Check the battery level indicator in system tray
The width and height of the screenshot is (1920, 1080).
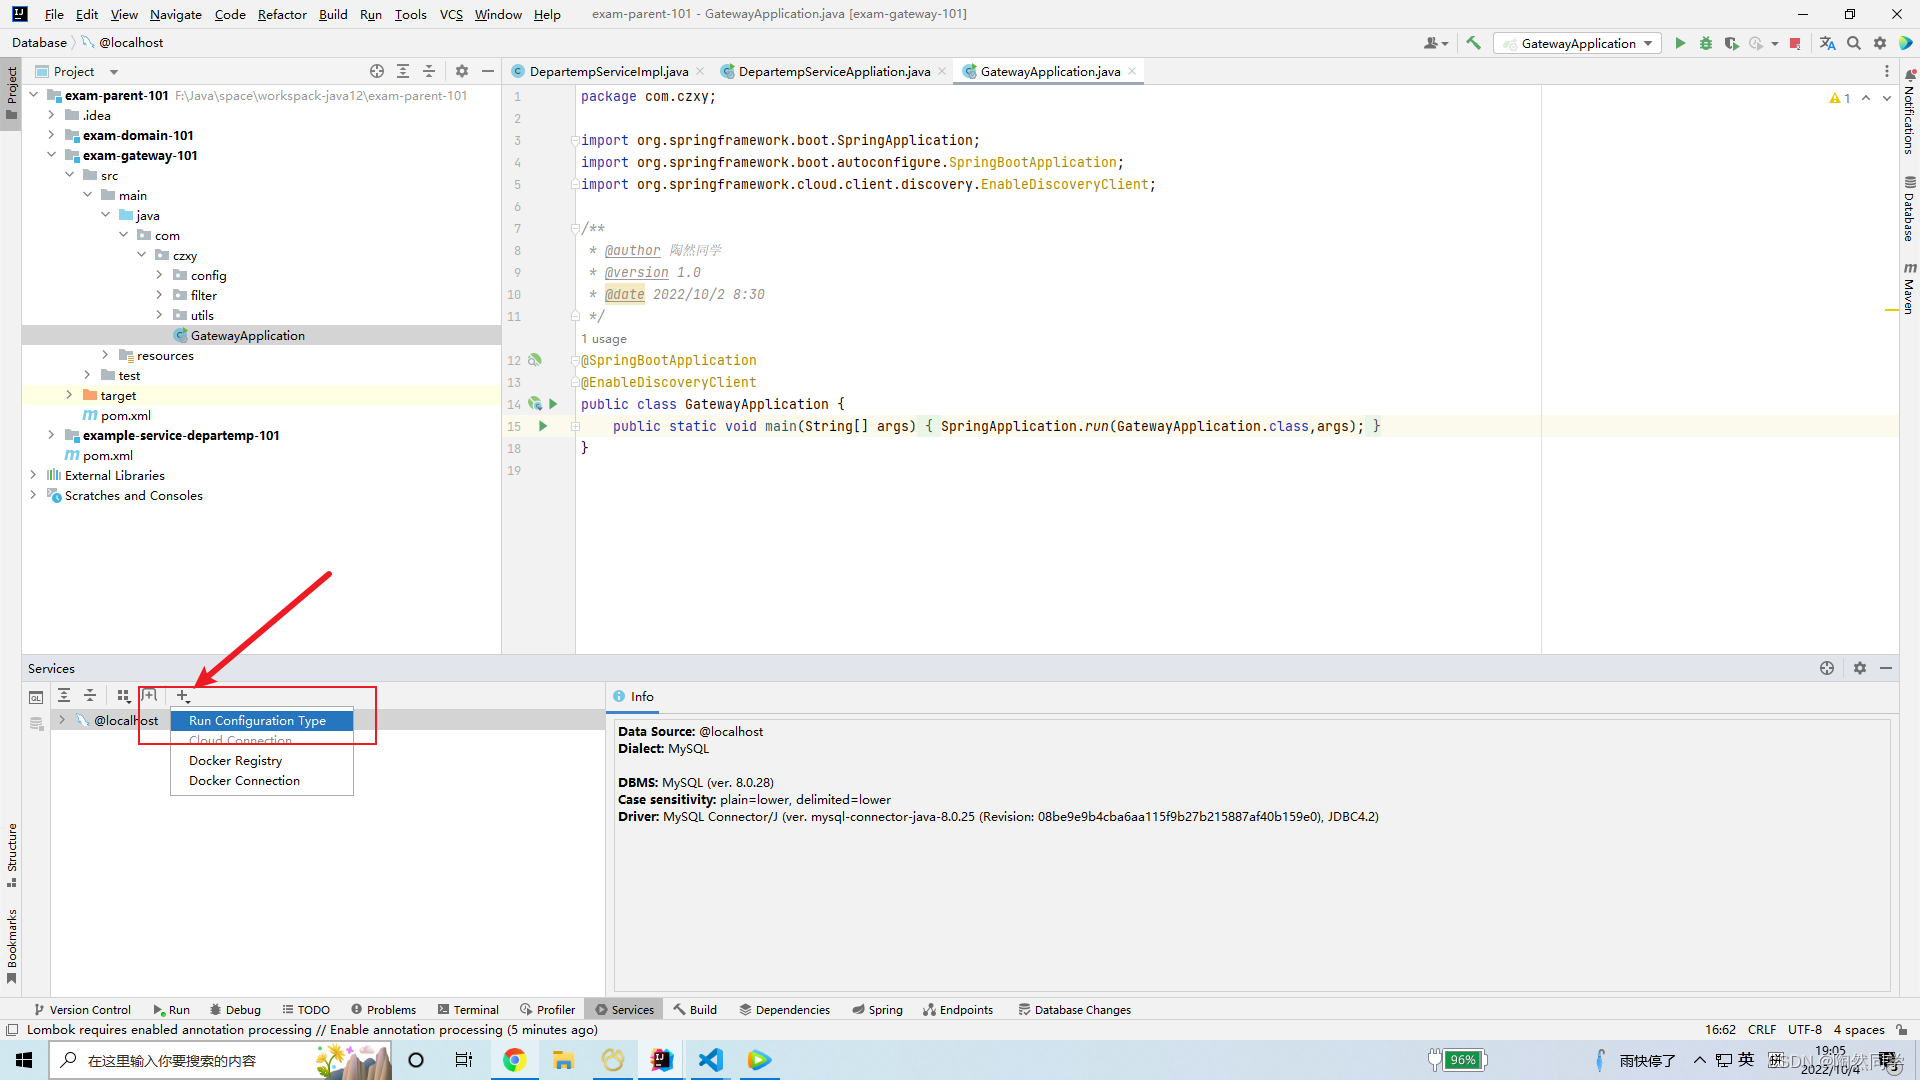coord(1459,1059)
